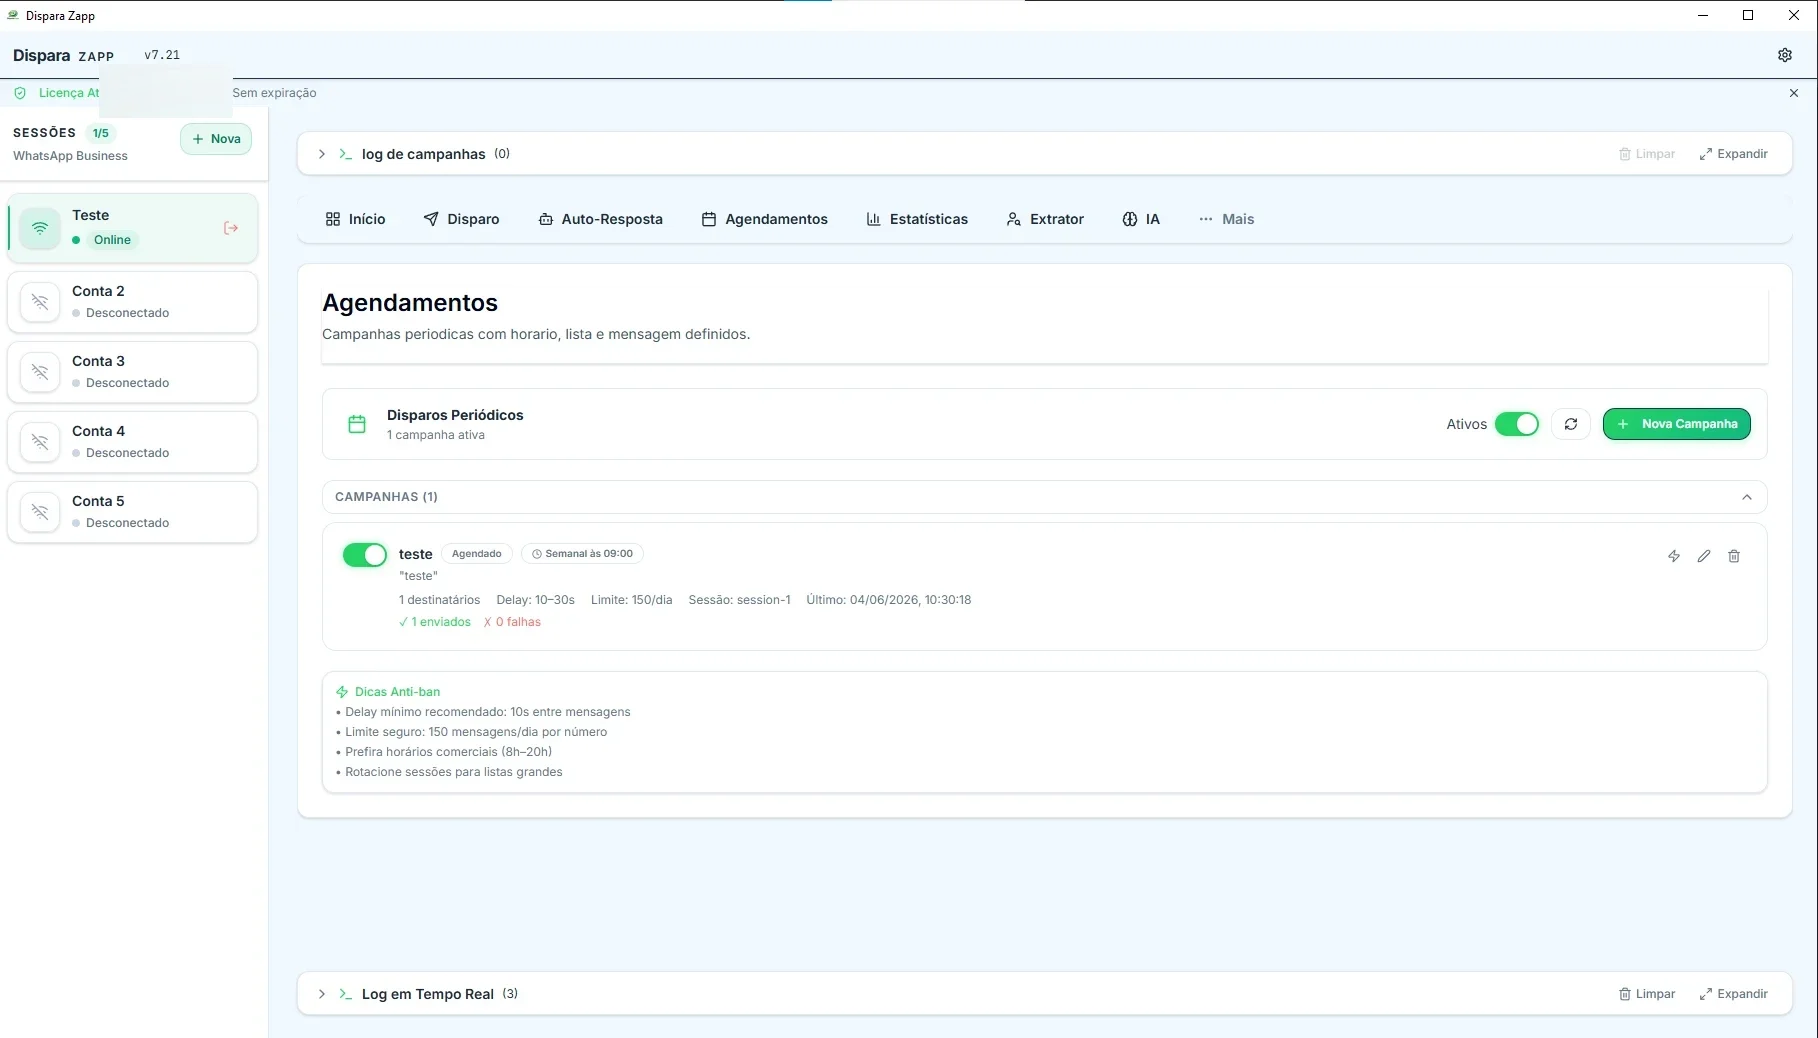Disable the teste campaign toggle
Viewport: 1818px width, 1038px height.
(x=365, y=555)
